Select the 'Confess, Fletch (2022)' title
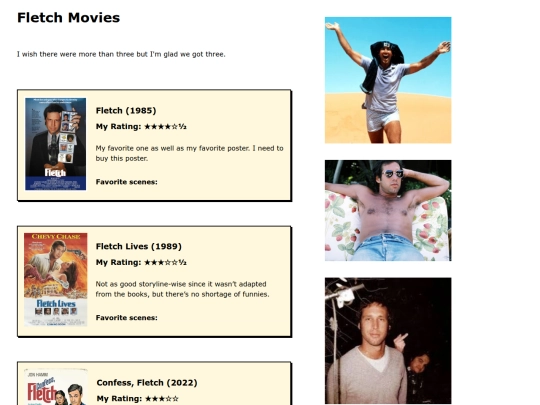 point(147,383)
